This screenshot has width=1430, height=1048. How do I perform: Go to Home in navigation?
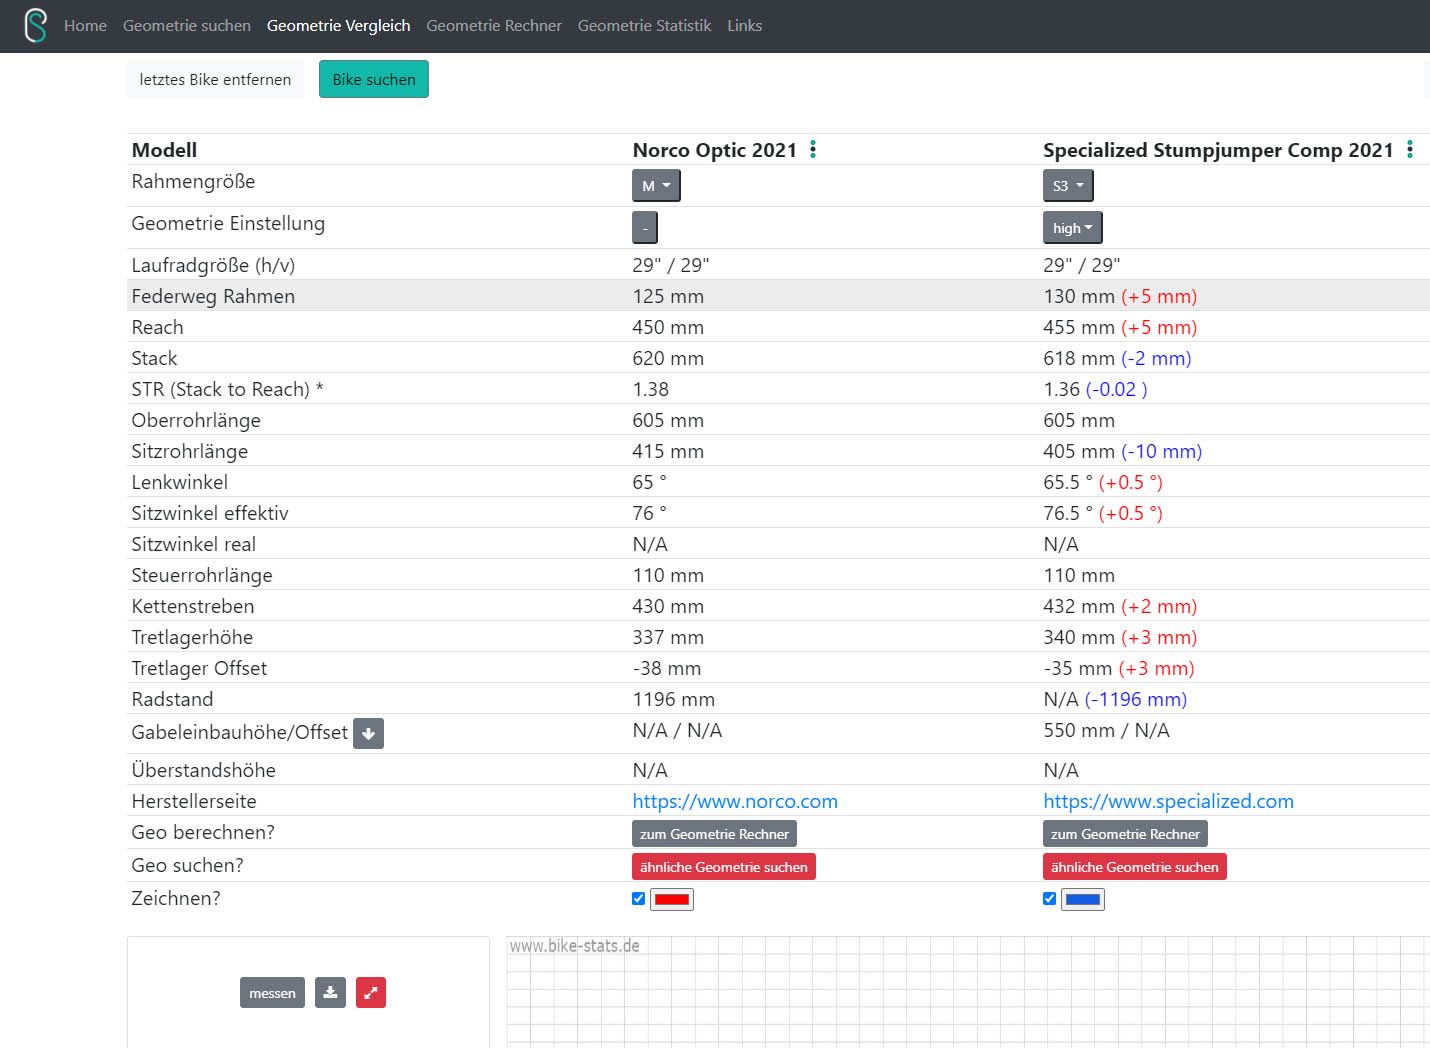click(85, 26)
